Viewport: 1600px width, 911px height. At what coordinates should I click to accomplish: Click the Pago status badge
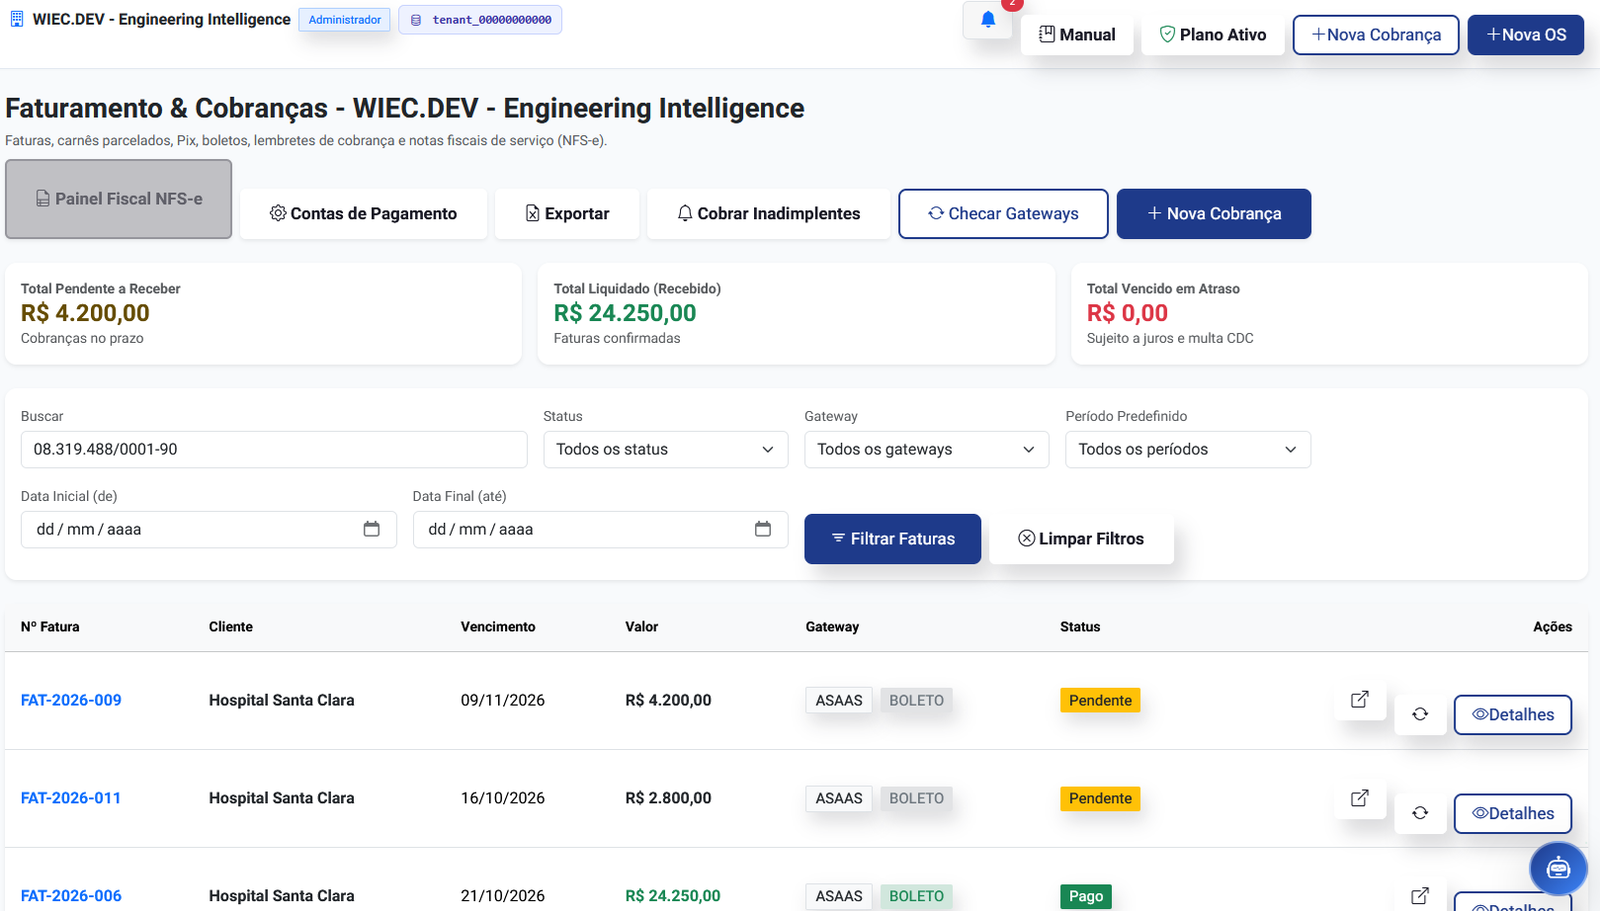point(1086,896)
